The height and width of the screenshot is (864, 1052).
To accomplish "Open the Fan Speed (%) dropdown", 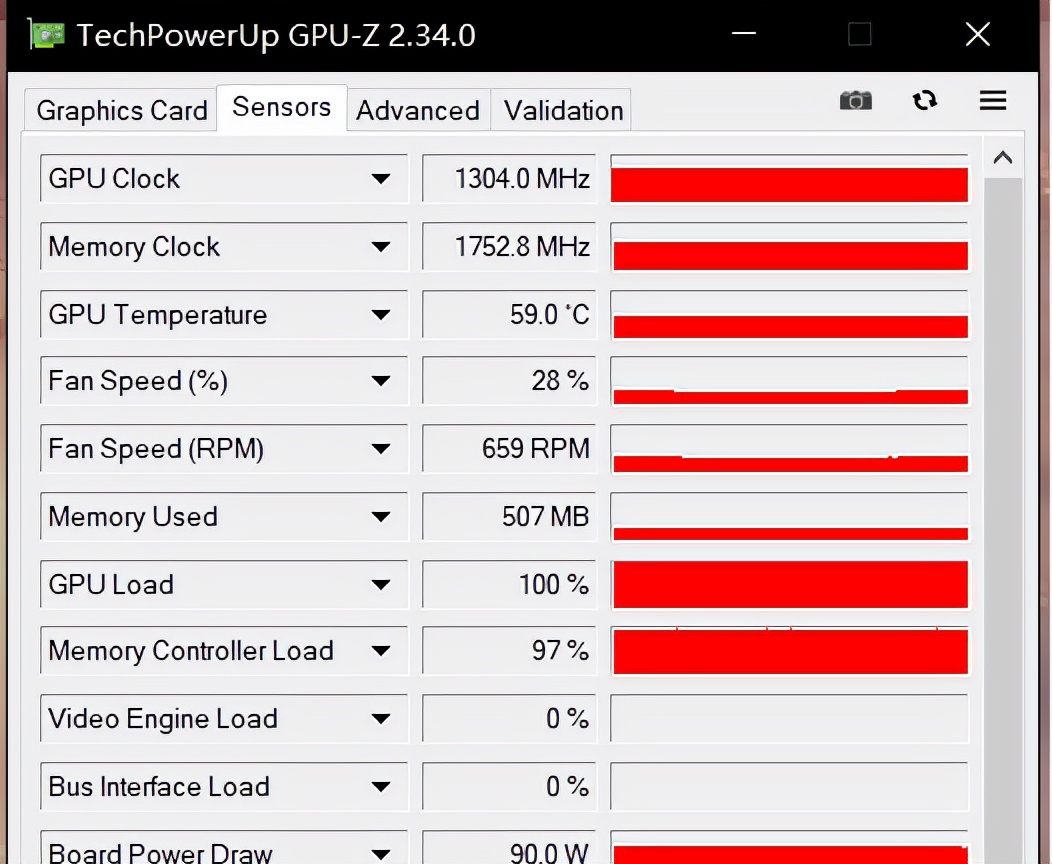I will [380, 381].
